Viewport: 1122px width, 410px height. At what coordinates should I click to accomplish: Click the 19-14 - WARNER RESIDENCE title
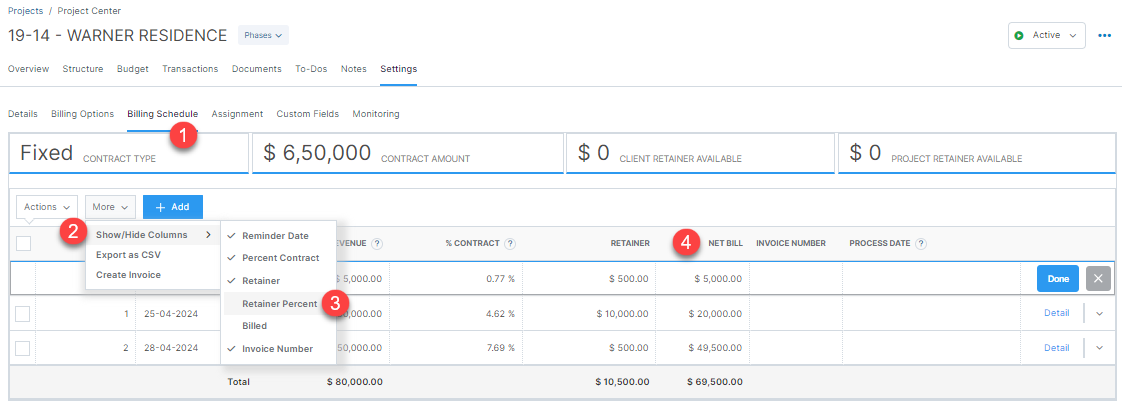pos(117,35)
